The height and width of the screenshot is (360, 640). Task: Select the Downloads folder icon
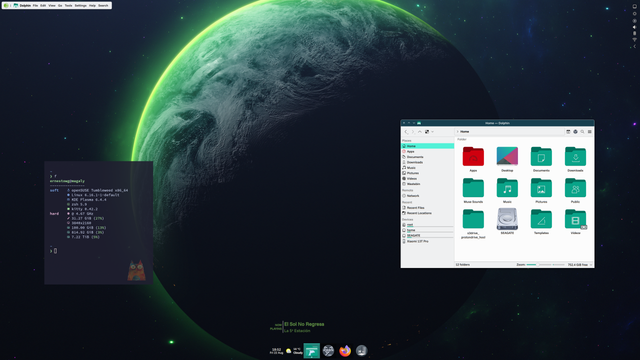tap(575, 157)
